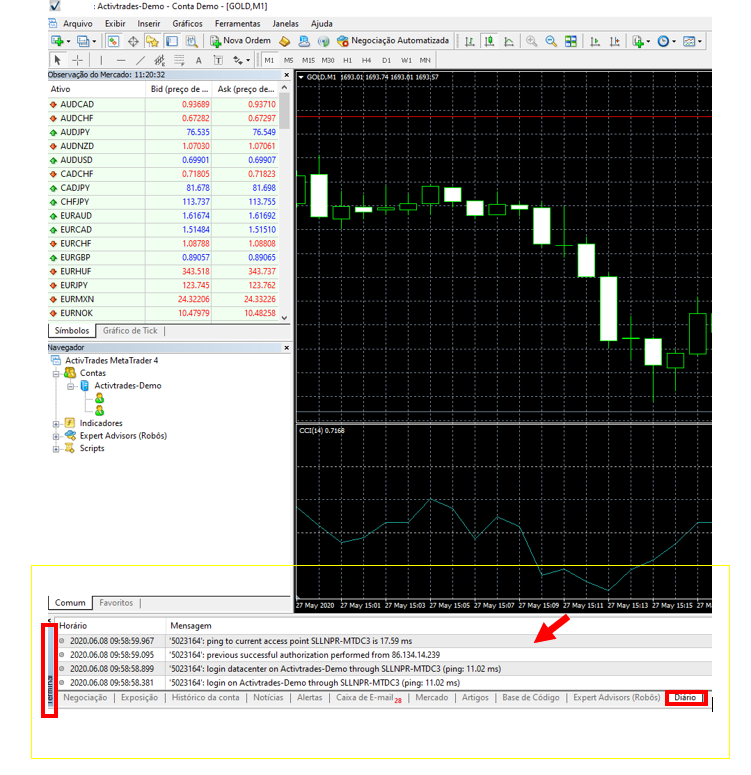Viewport: 751px width, 775px height.
Task: Toggle the Data Window crosshair-circle icon
Action: pos(133,41)
